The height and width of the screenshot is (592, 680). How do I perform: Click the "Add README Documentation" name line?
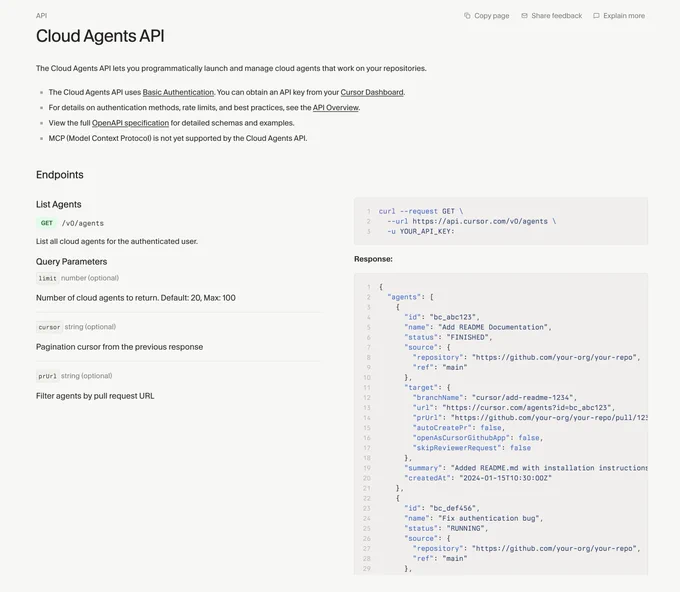[478, 327]
